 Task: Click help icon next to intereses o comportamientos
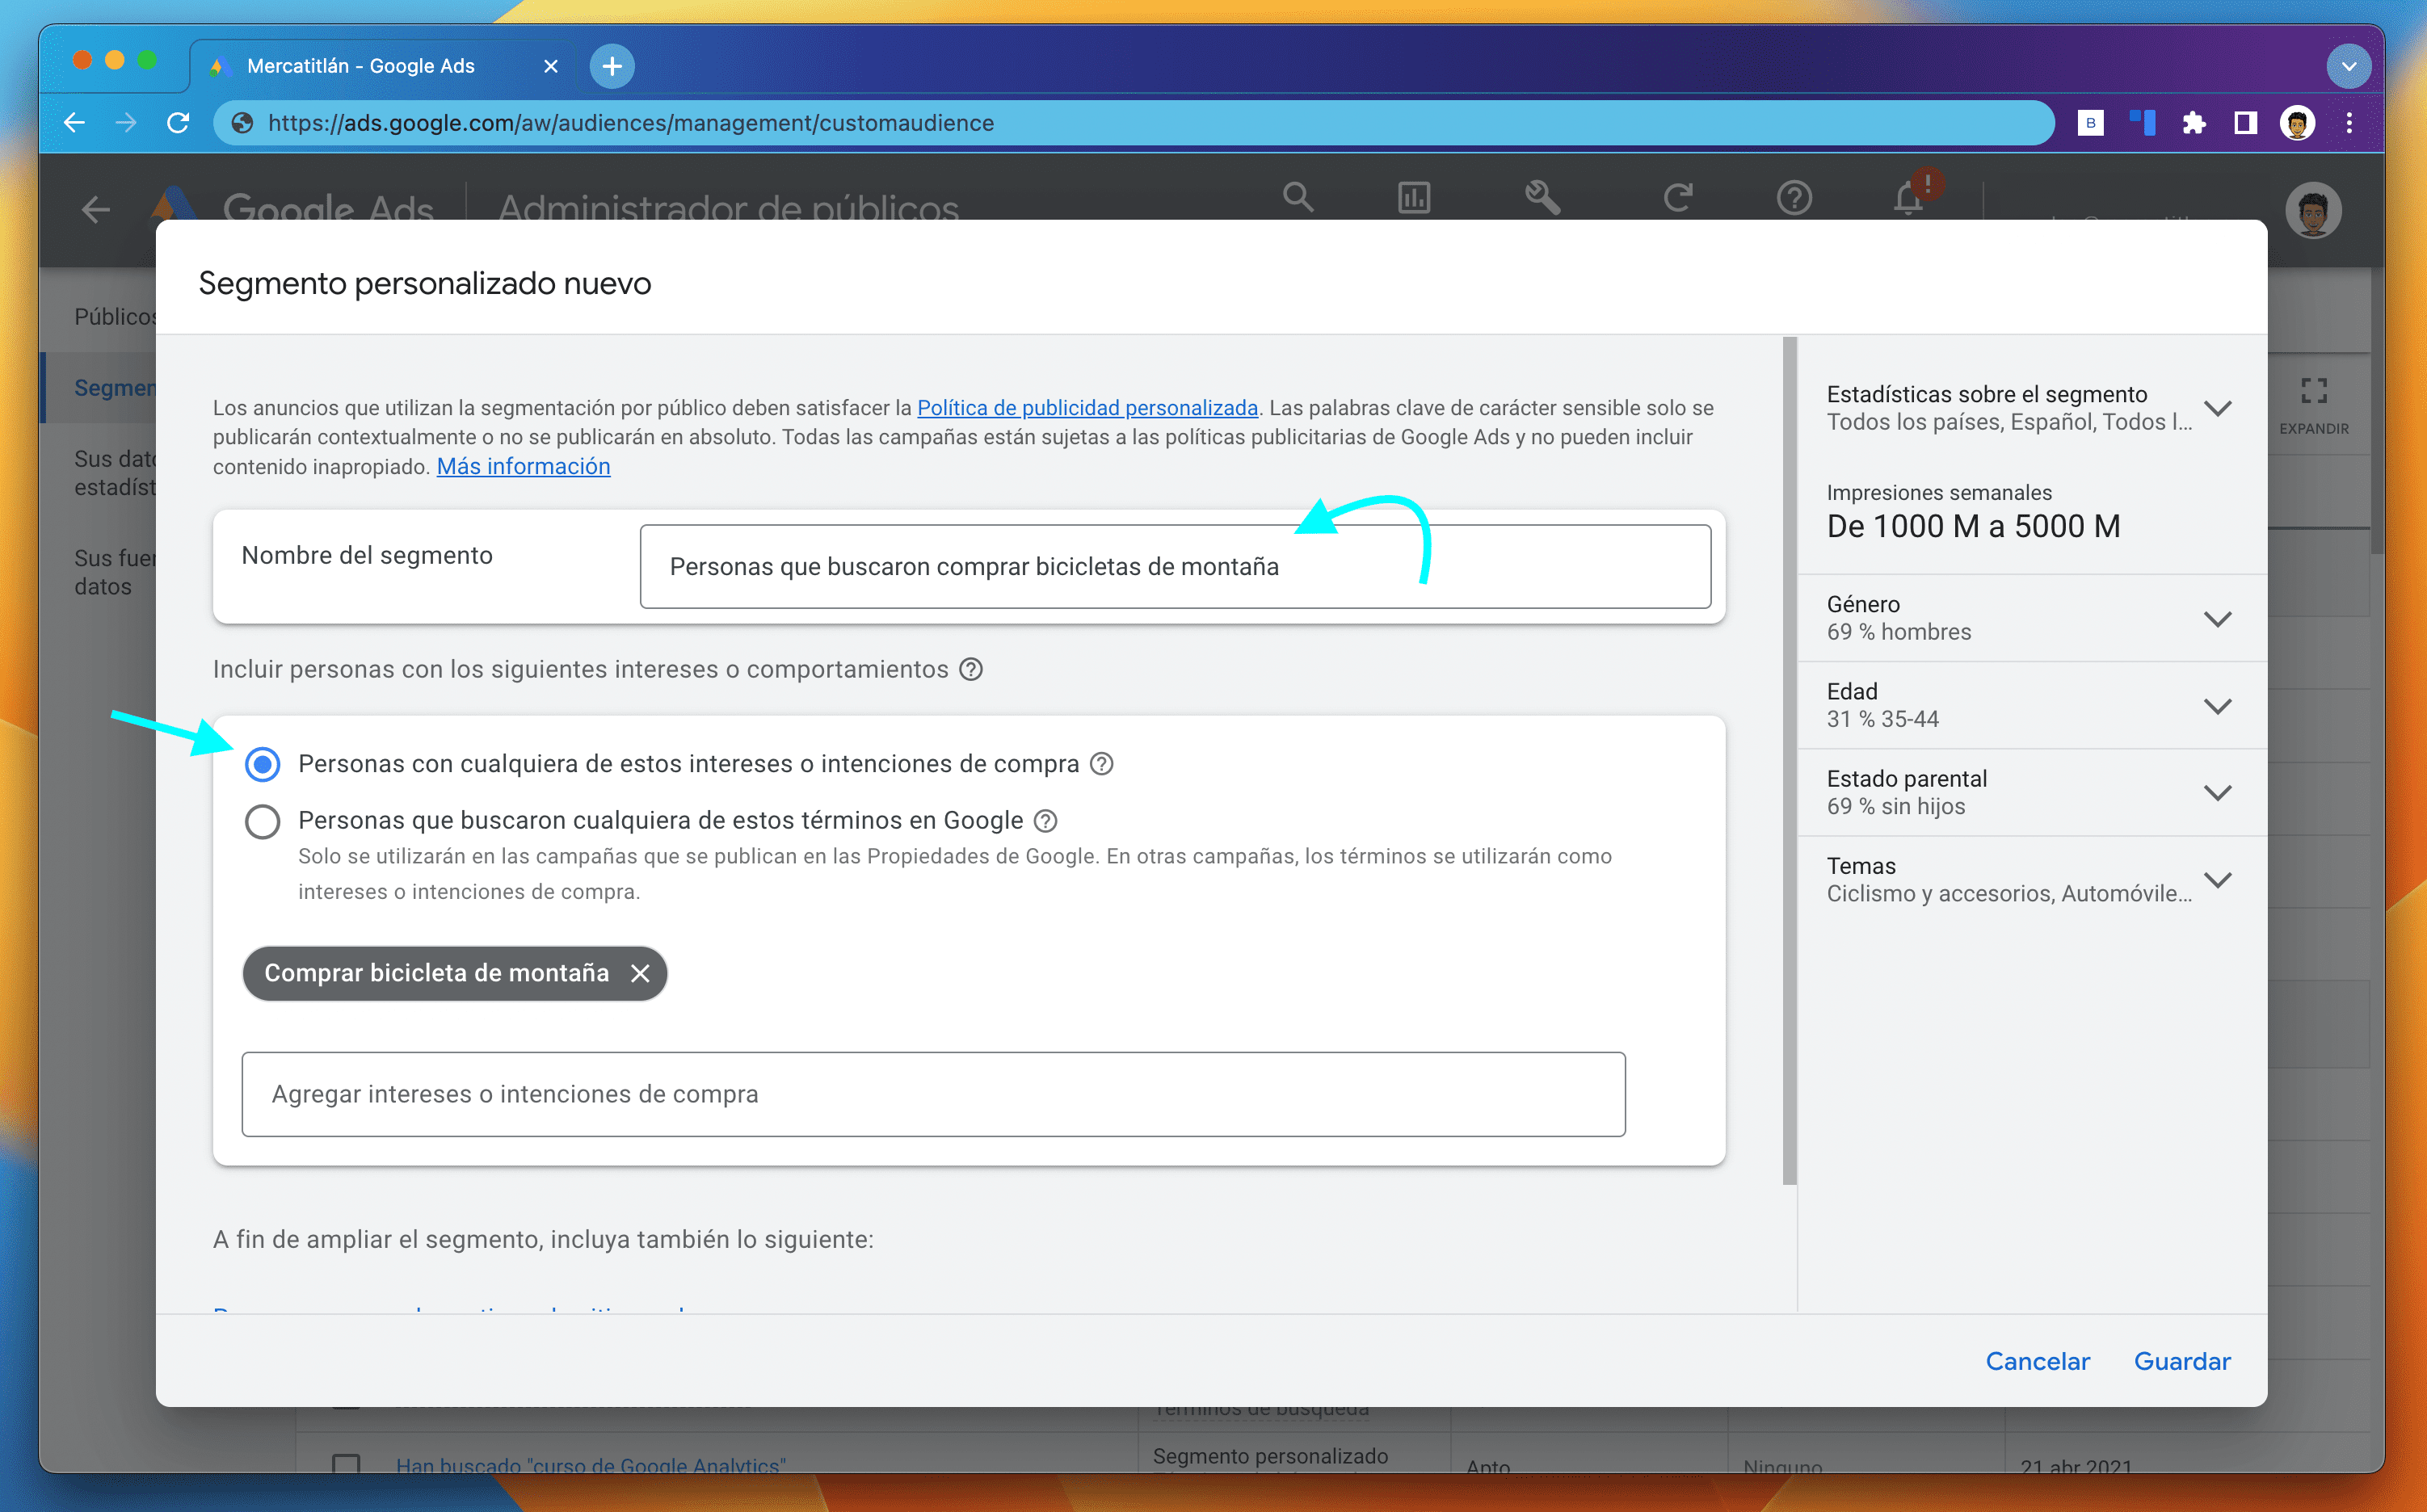[970, 669]
